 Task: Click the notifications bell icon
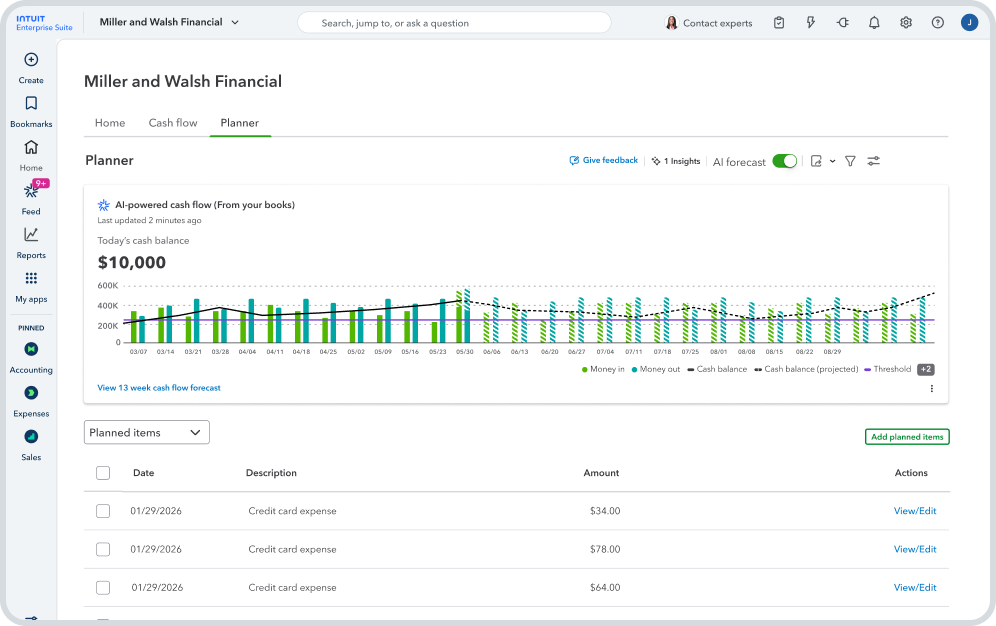tap(874, 23)
